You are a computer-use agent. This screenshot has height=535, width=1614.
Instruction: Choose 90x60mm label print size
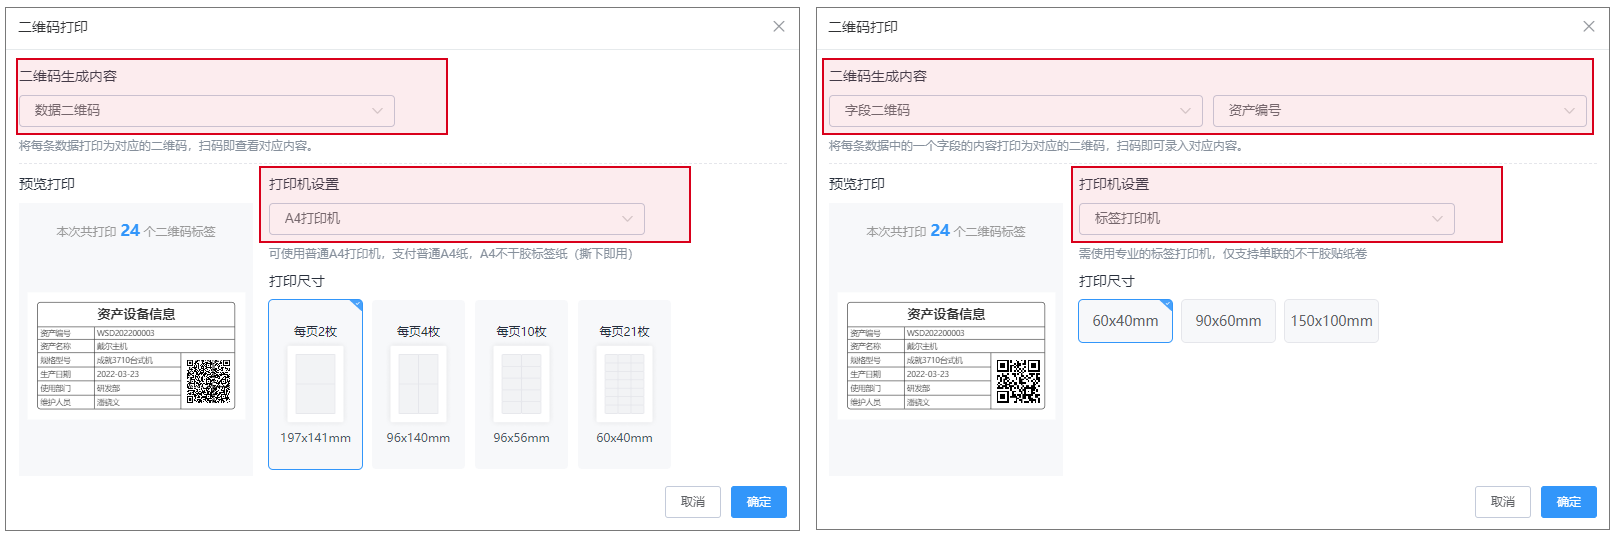1228,321
